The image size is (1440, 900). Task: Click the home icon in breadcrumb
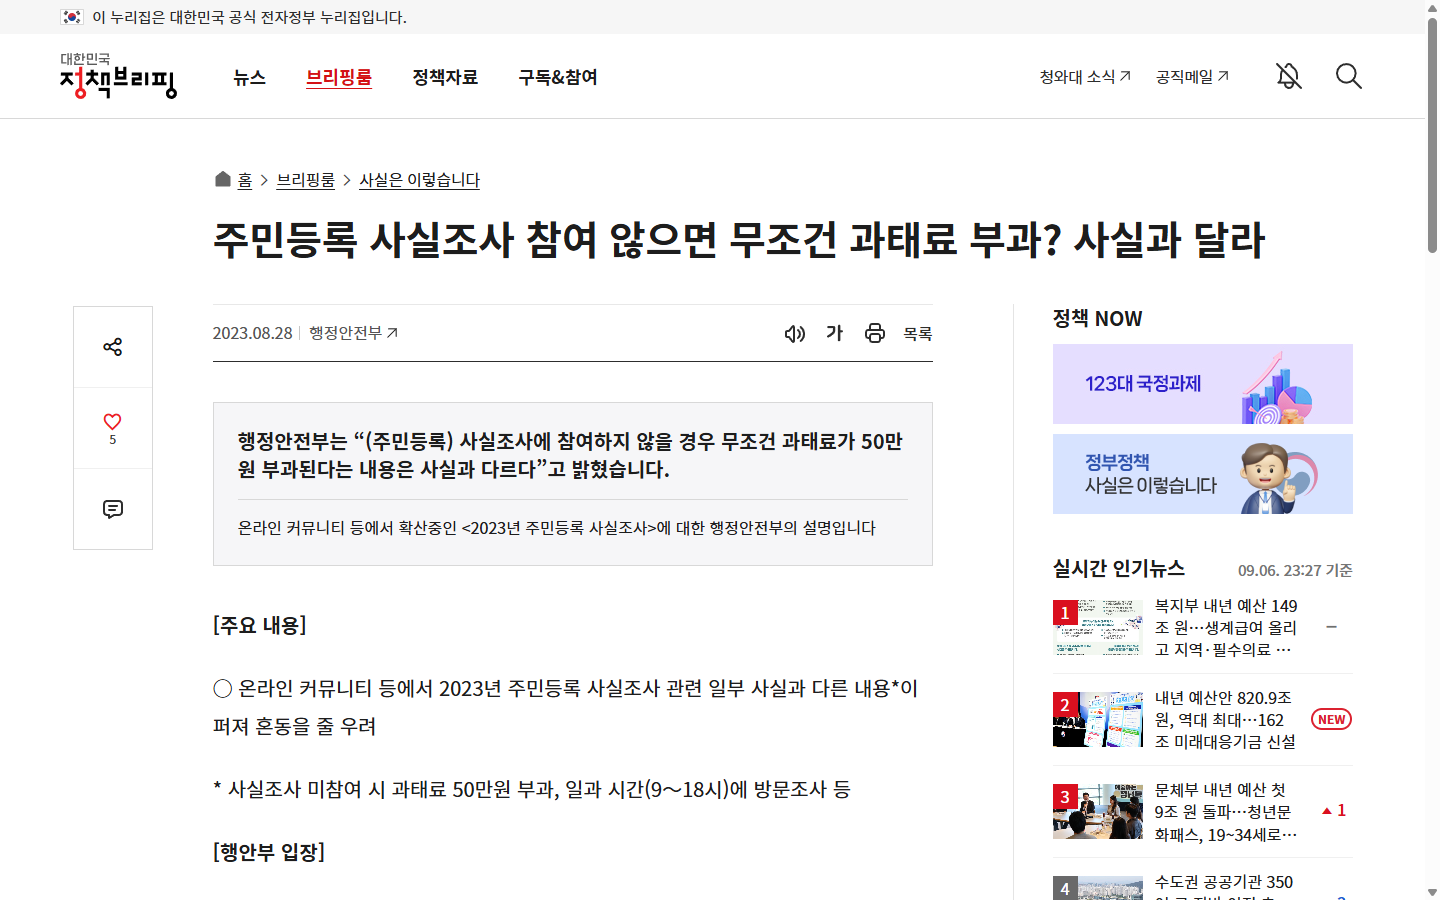223,179
